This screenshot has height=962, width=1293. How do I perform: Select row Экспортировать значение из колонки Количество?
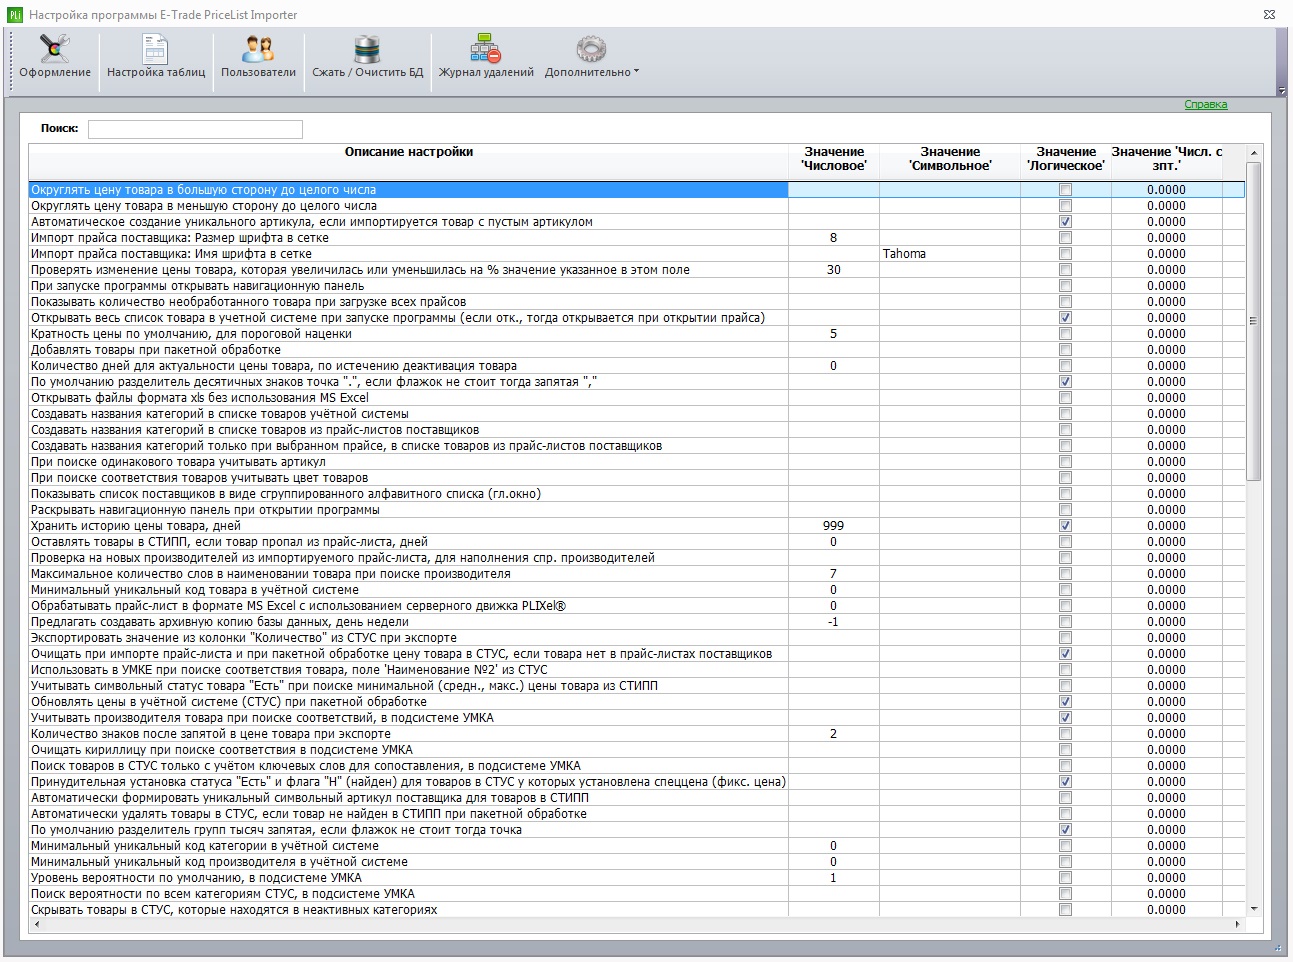click(408, 638)
